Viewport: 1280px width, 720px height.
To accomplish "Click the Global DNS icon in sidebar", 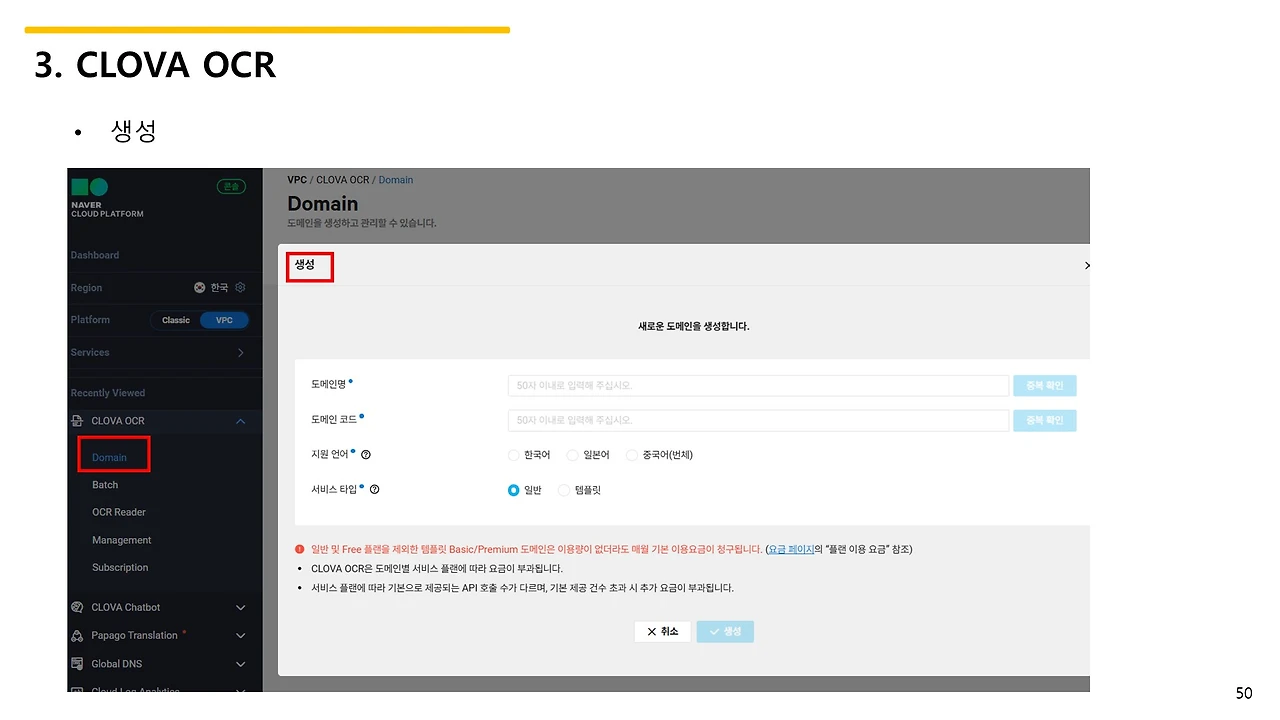I will [78, 663].
